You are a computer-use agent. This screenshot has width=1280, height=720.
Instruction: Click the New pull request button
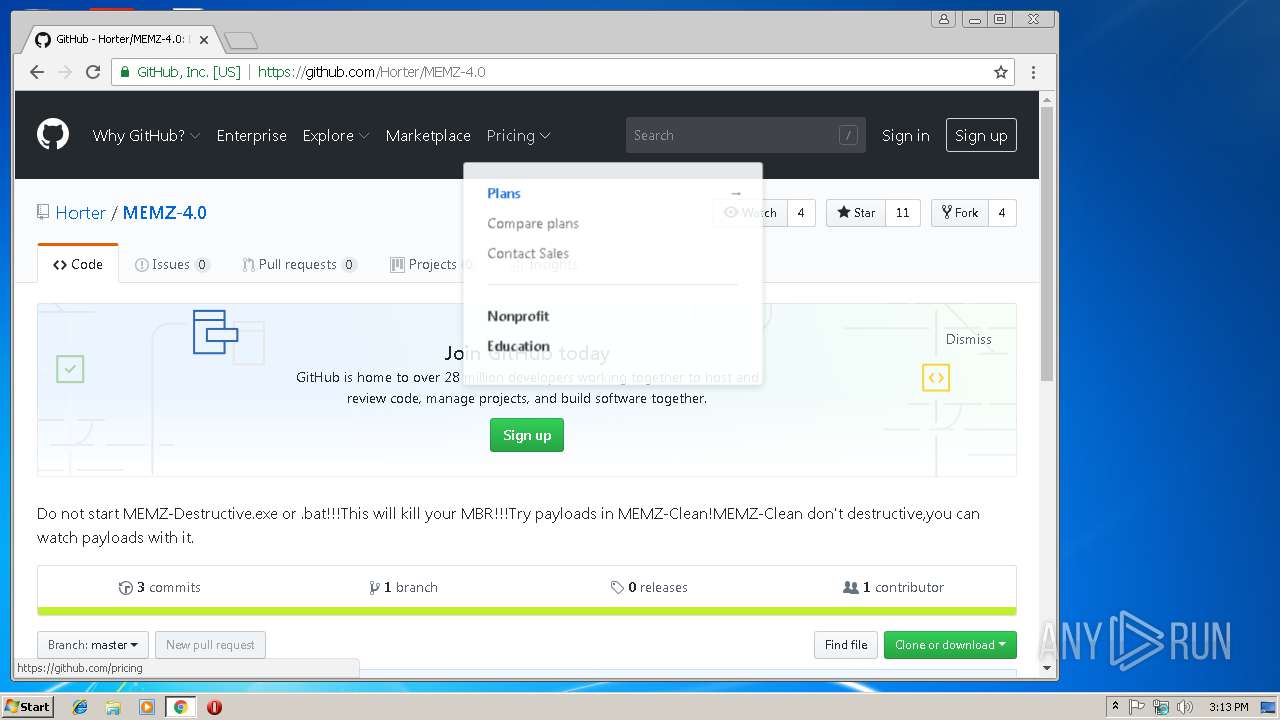click(x=210, y=645)
